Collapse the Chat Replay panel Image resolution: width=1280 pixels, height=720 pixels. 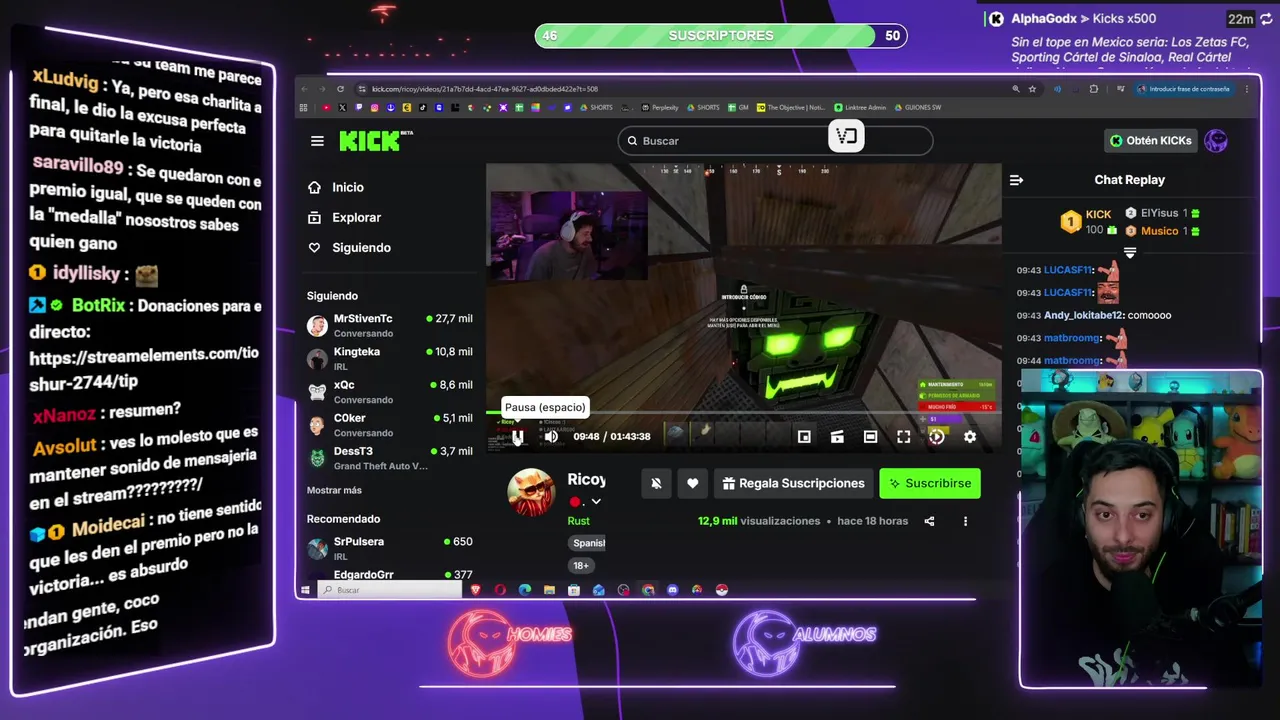(x=1016, y=180)
